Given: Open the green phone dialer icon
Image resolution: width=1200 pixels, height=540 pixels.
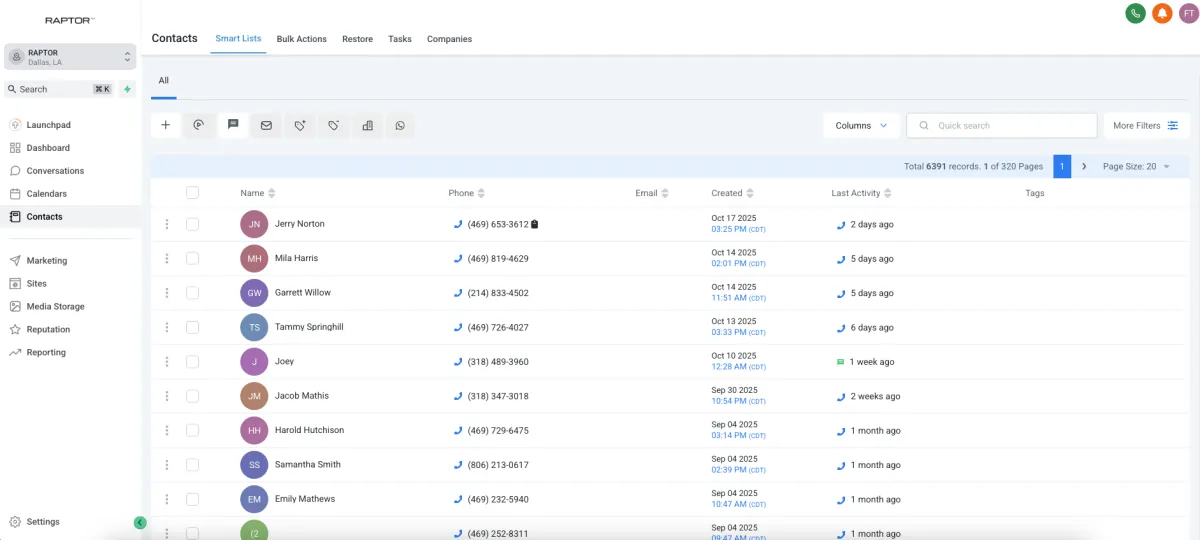Looking at the screenshot, I should [1135, 13].
